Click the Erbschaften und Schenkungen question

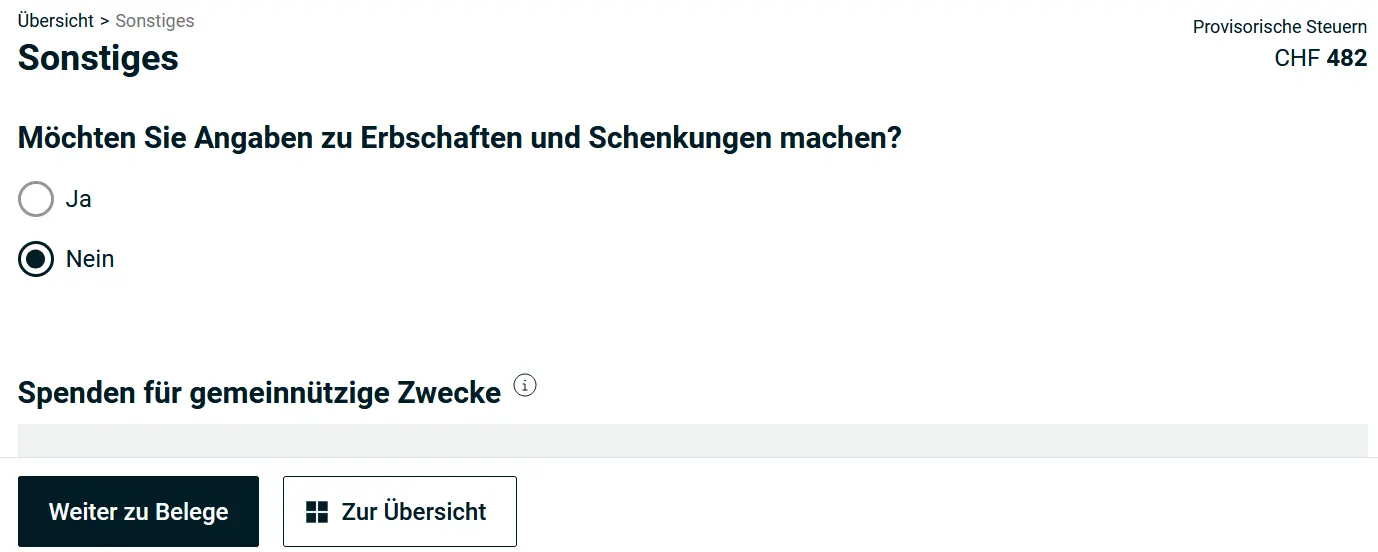pos(460,138)
